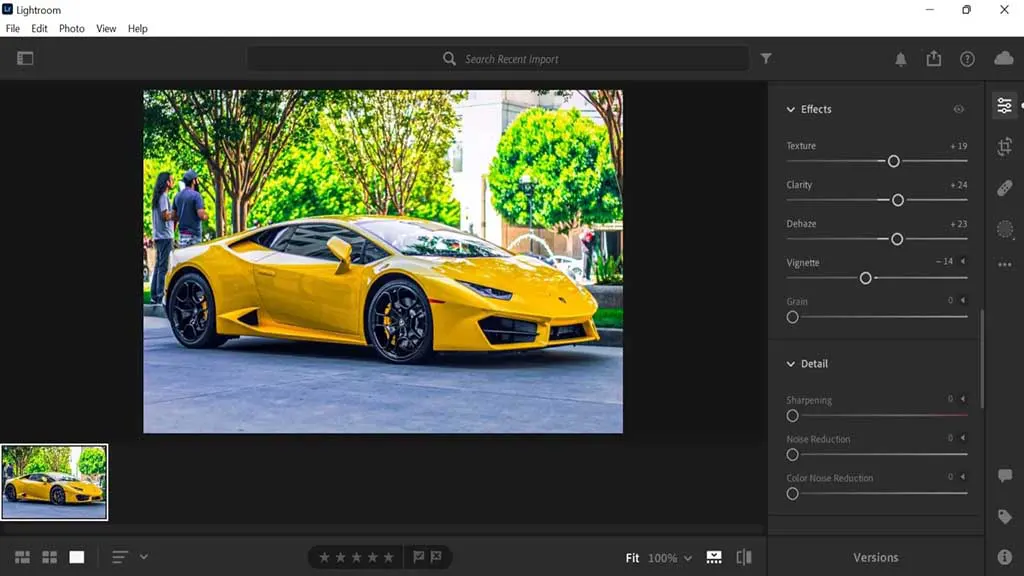Open the help question mark icon

(967, 59)
